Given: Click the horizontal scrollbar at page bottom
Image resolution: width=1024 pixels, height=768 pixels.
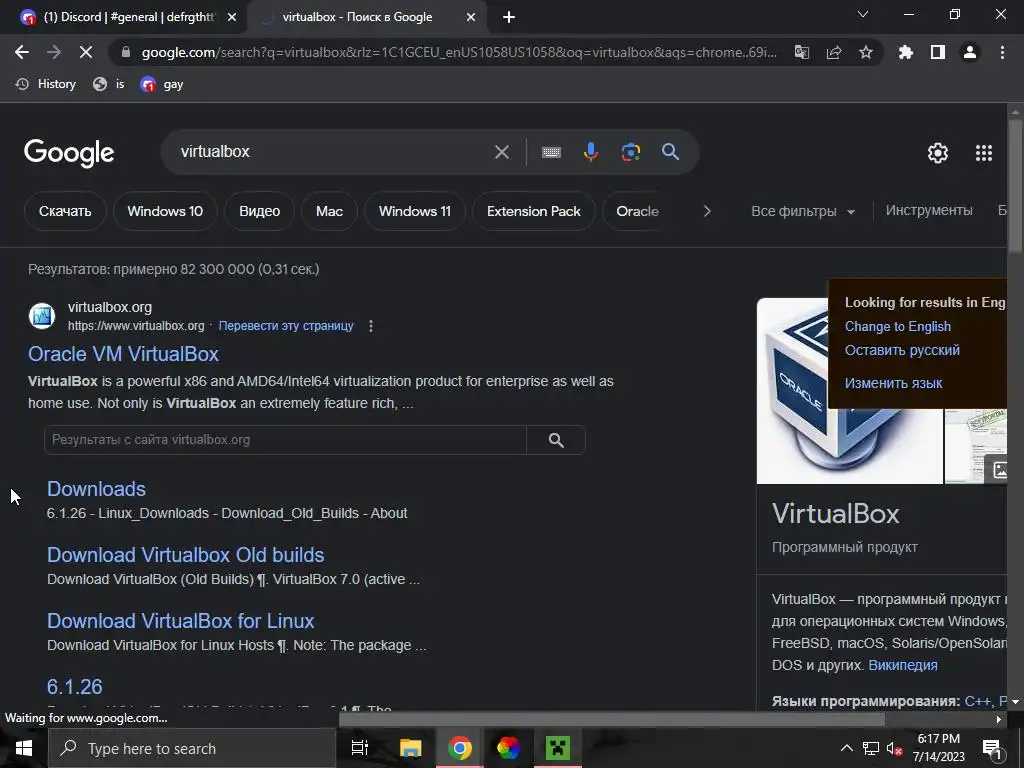Looking at the screenshot, I should pyautogui.click(x=612, y=720).
